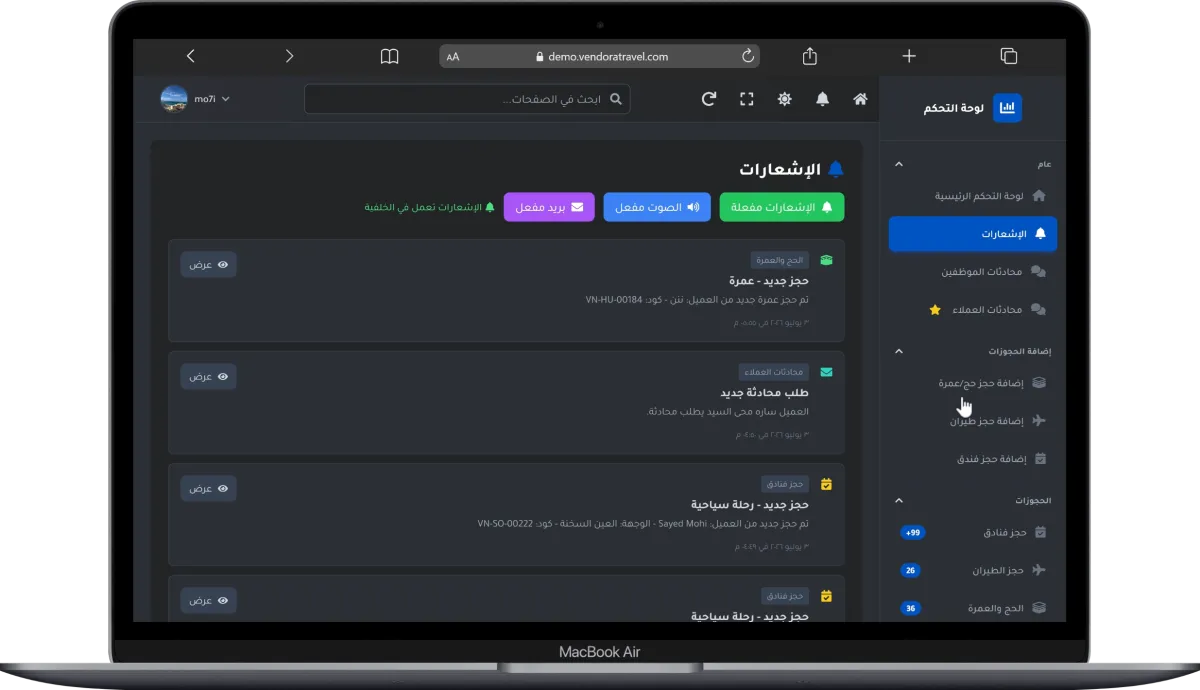The width and height of the screenshot is (1200, 690).
Task: Toggle the blue الصوت مفعل sound button
Action: coord(657,207)
